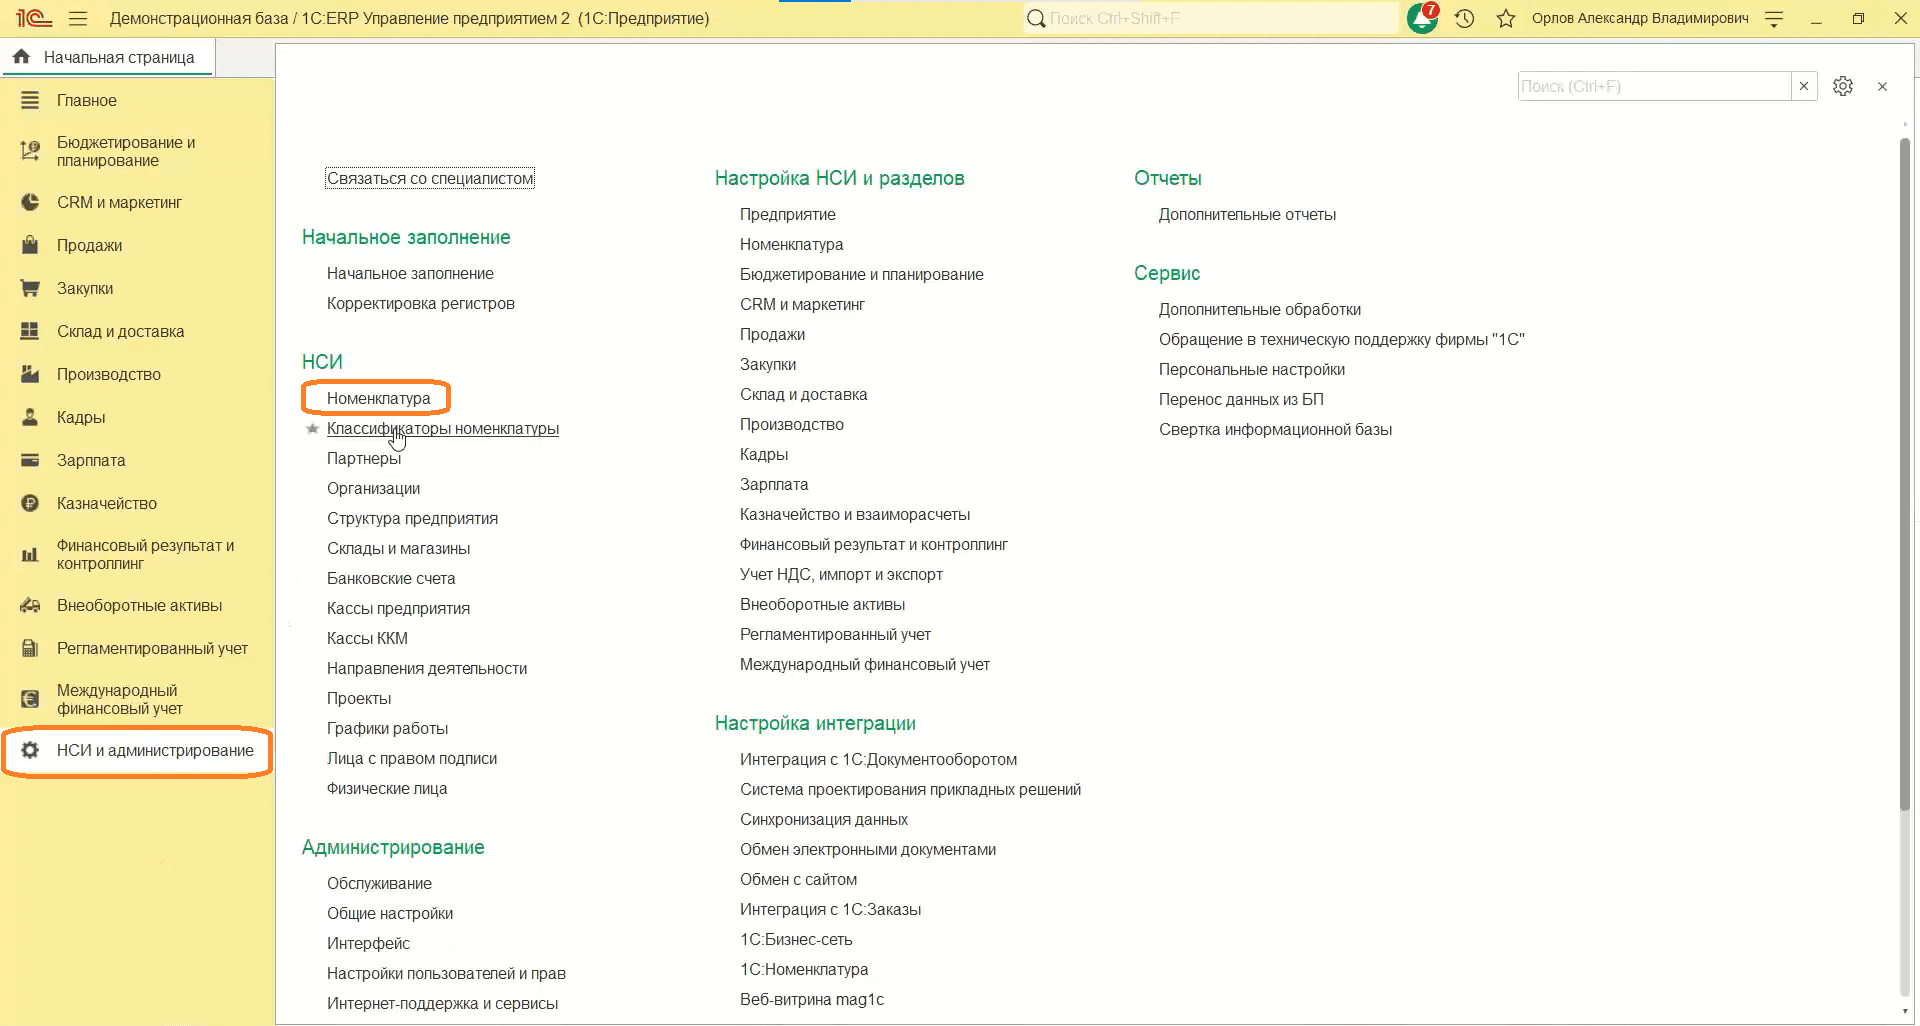Image resolution: width=1920 pixels, height=1026 pixels.
Task: Open Организации link
Action: tap(373, 488)
